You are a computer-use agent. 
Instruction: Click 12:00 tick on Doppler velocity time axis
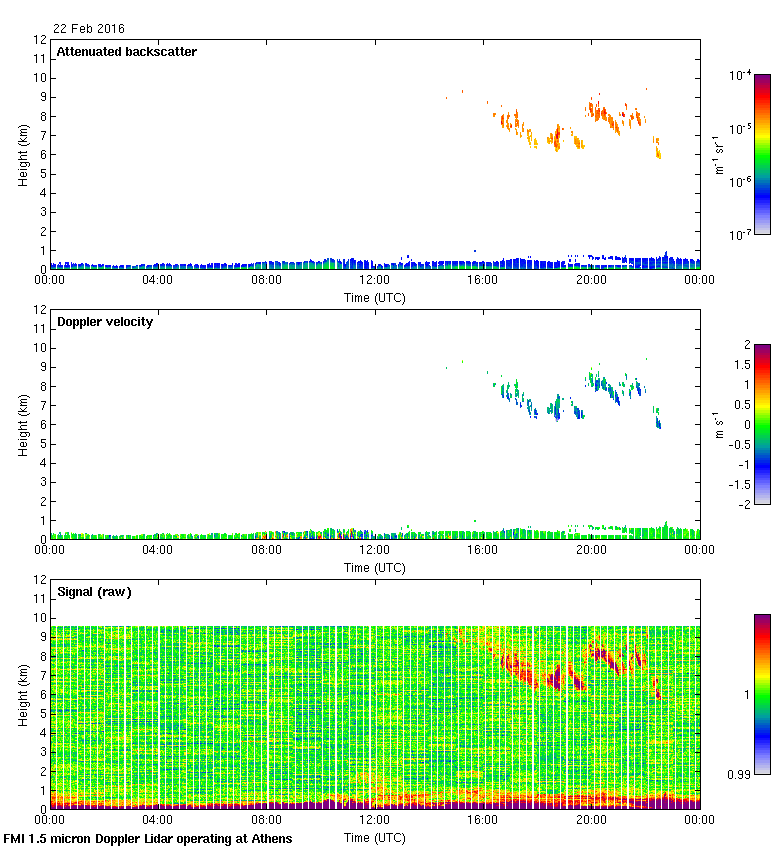click(375, 549)
